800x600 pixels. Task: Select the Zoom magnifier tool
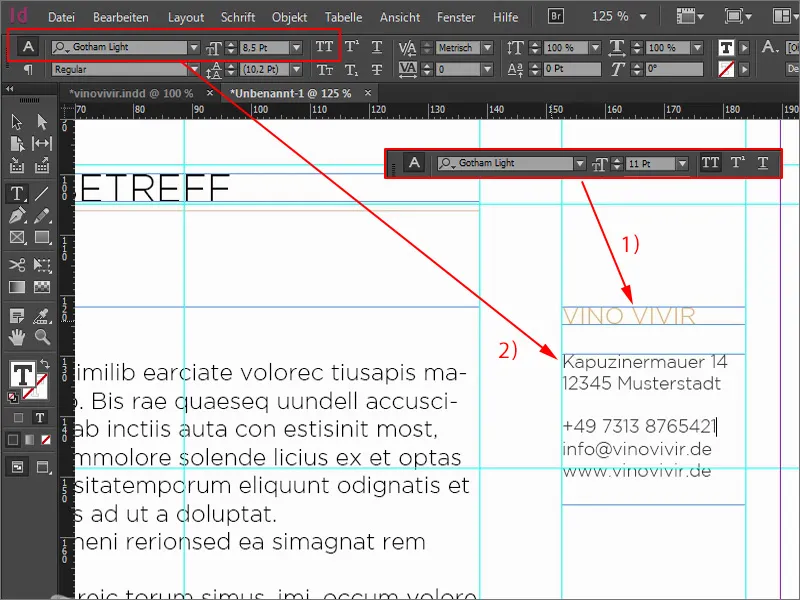pos(42,338)
